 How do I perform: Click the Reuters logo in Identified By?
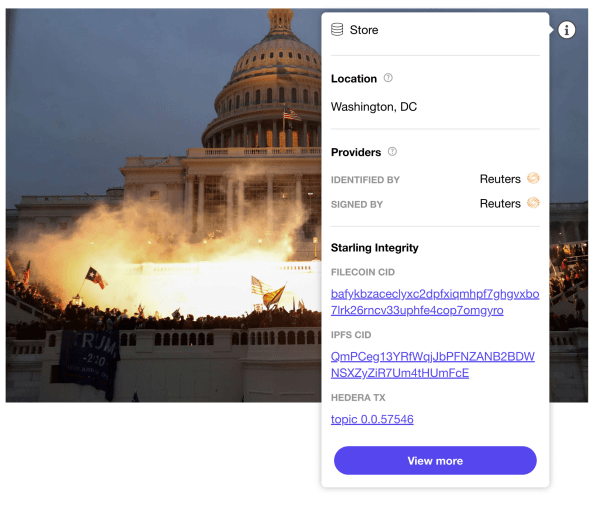[x=533, y=178]
